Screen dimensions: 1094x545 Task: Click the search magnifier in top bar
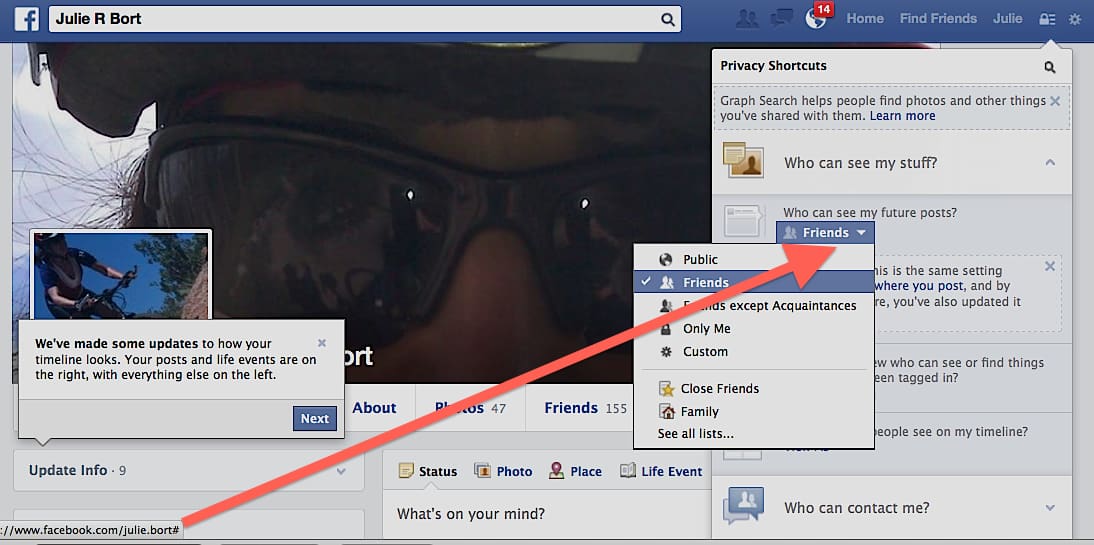pyautogui.click(x=668, y=20)
